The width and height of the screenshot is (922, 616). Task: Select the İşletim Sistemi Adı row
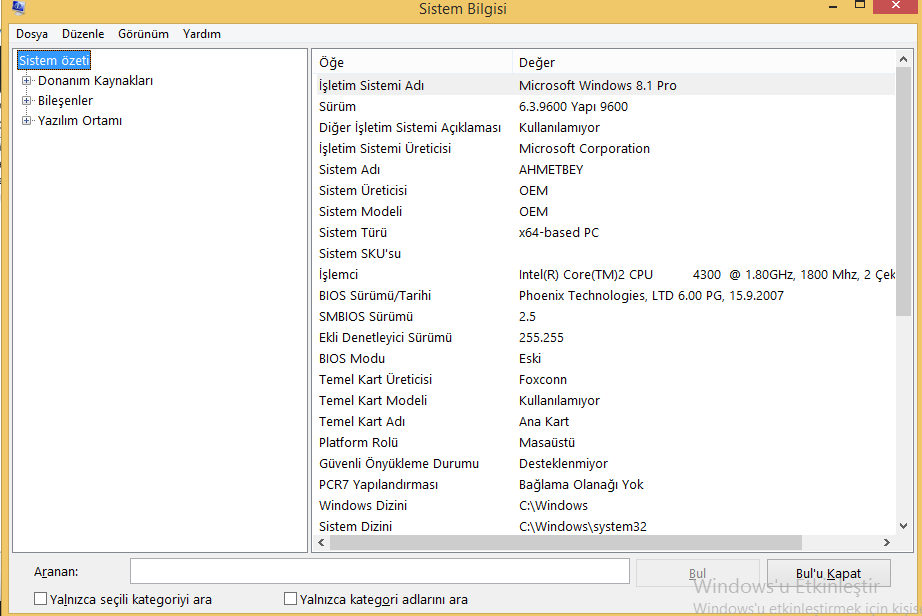[x=604, y=85]
